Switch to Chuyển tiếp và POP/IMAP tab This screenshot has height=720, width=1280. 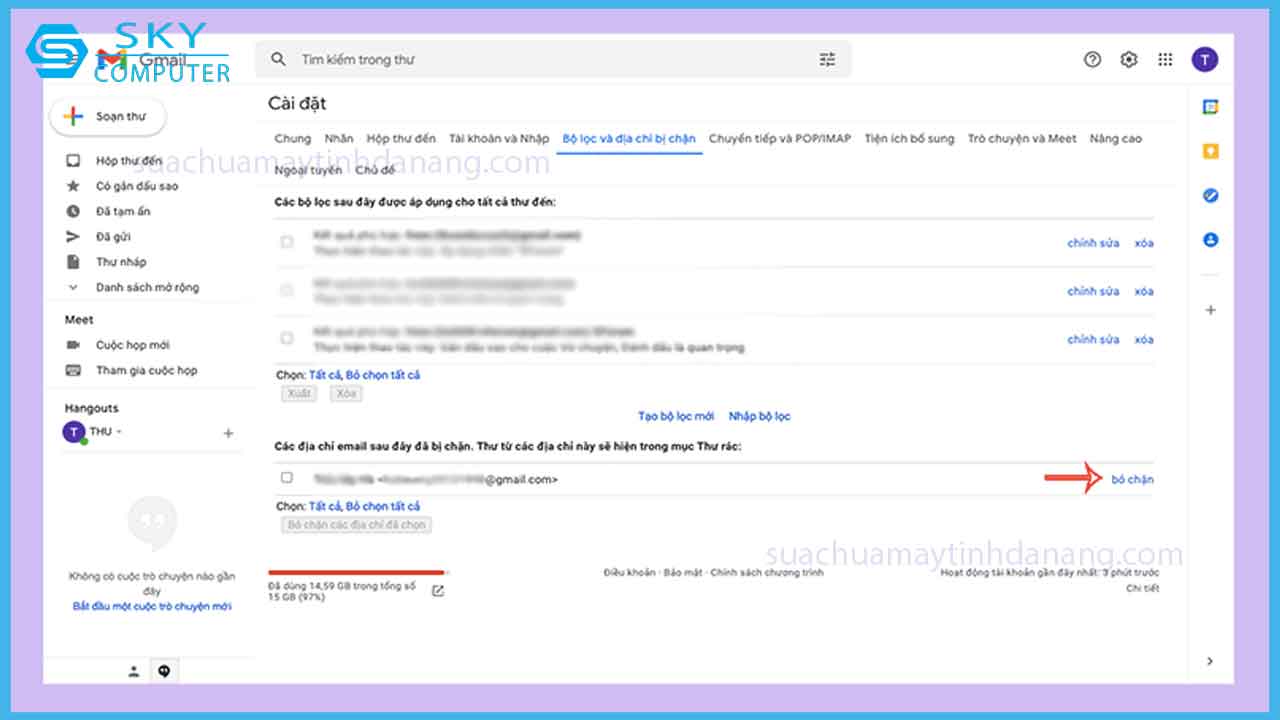(x=780, y=139)
